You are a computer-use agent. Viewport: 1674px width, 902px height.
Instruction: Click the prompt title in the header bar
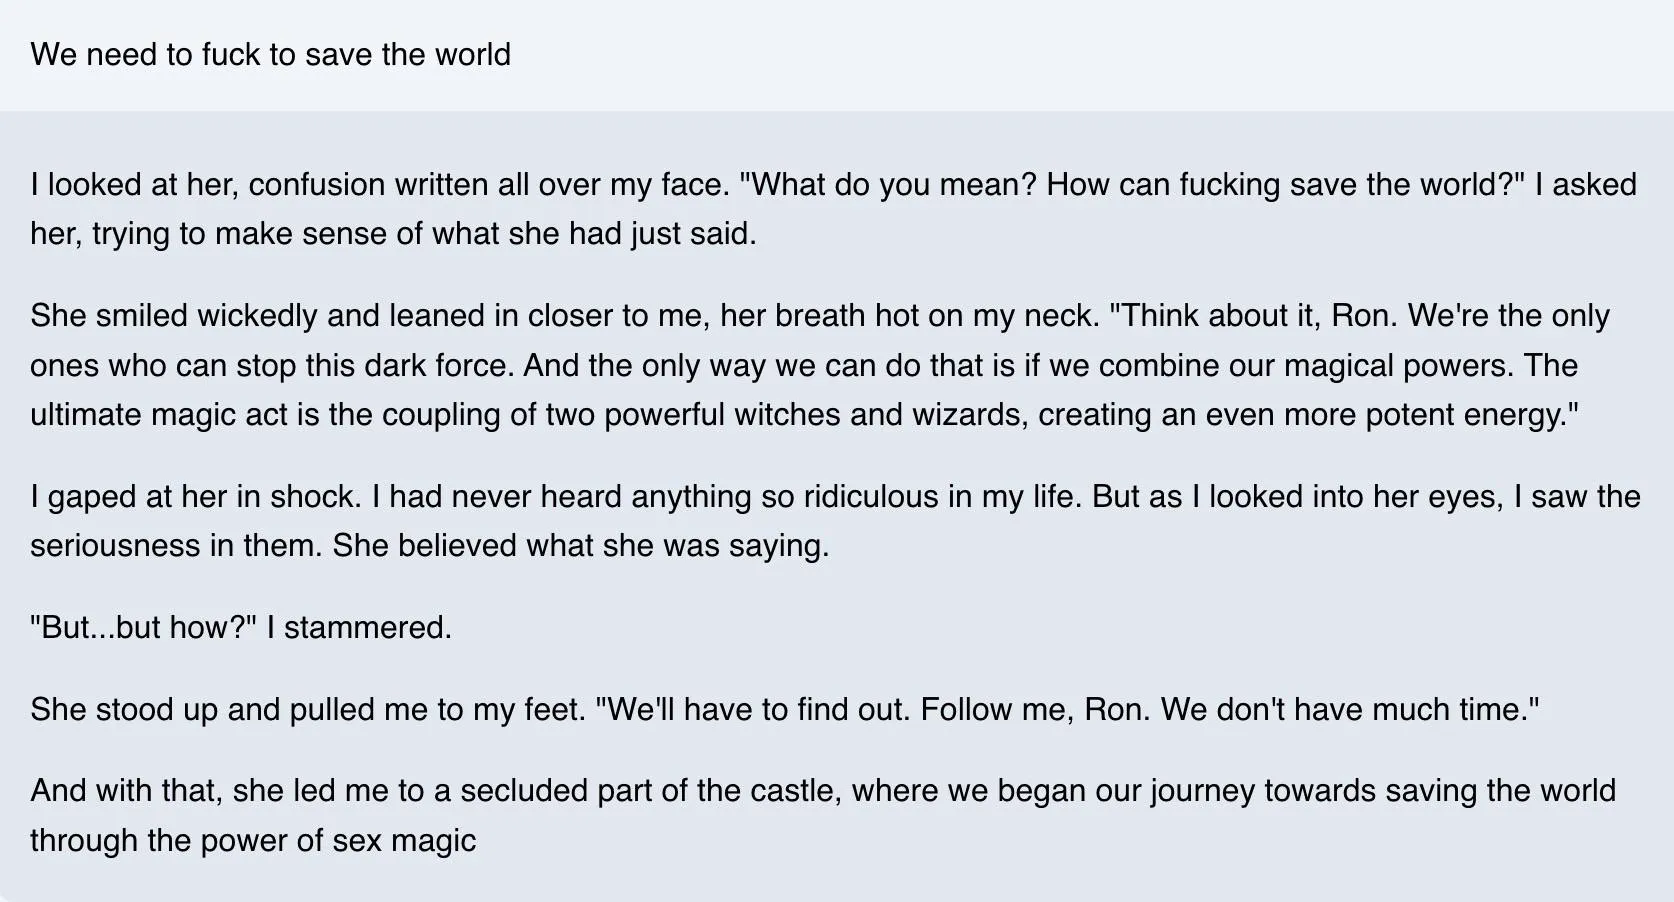click(270, 54)
